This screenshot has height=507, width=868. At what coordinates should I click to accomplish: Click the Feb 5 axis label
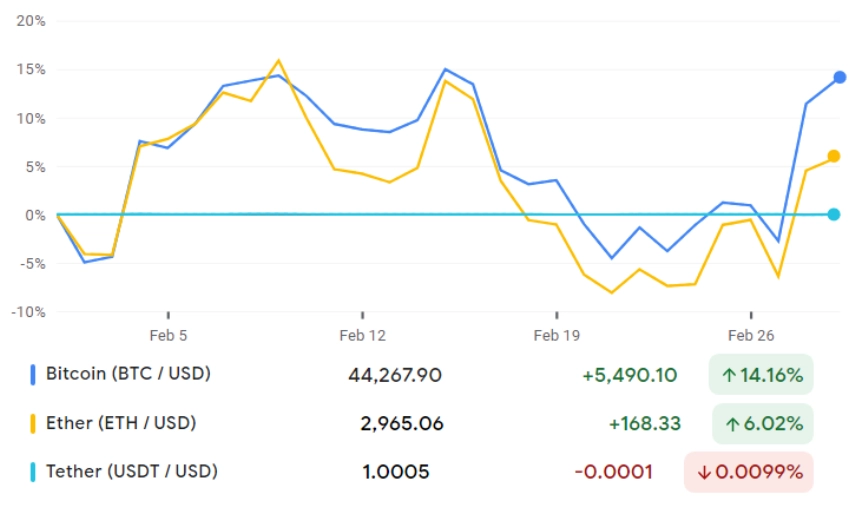(x=168, y=335)
